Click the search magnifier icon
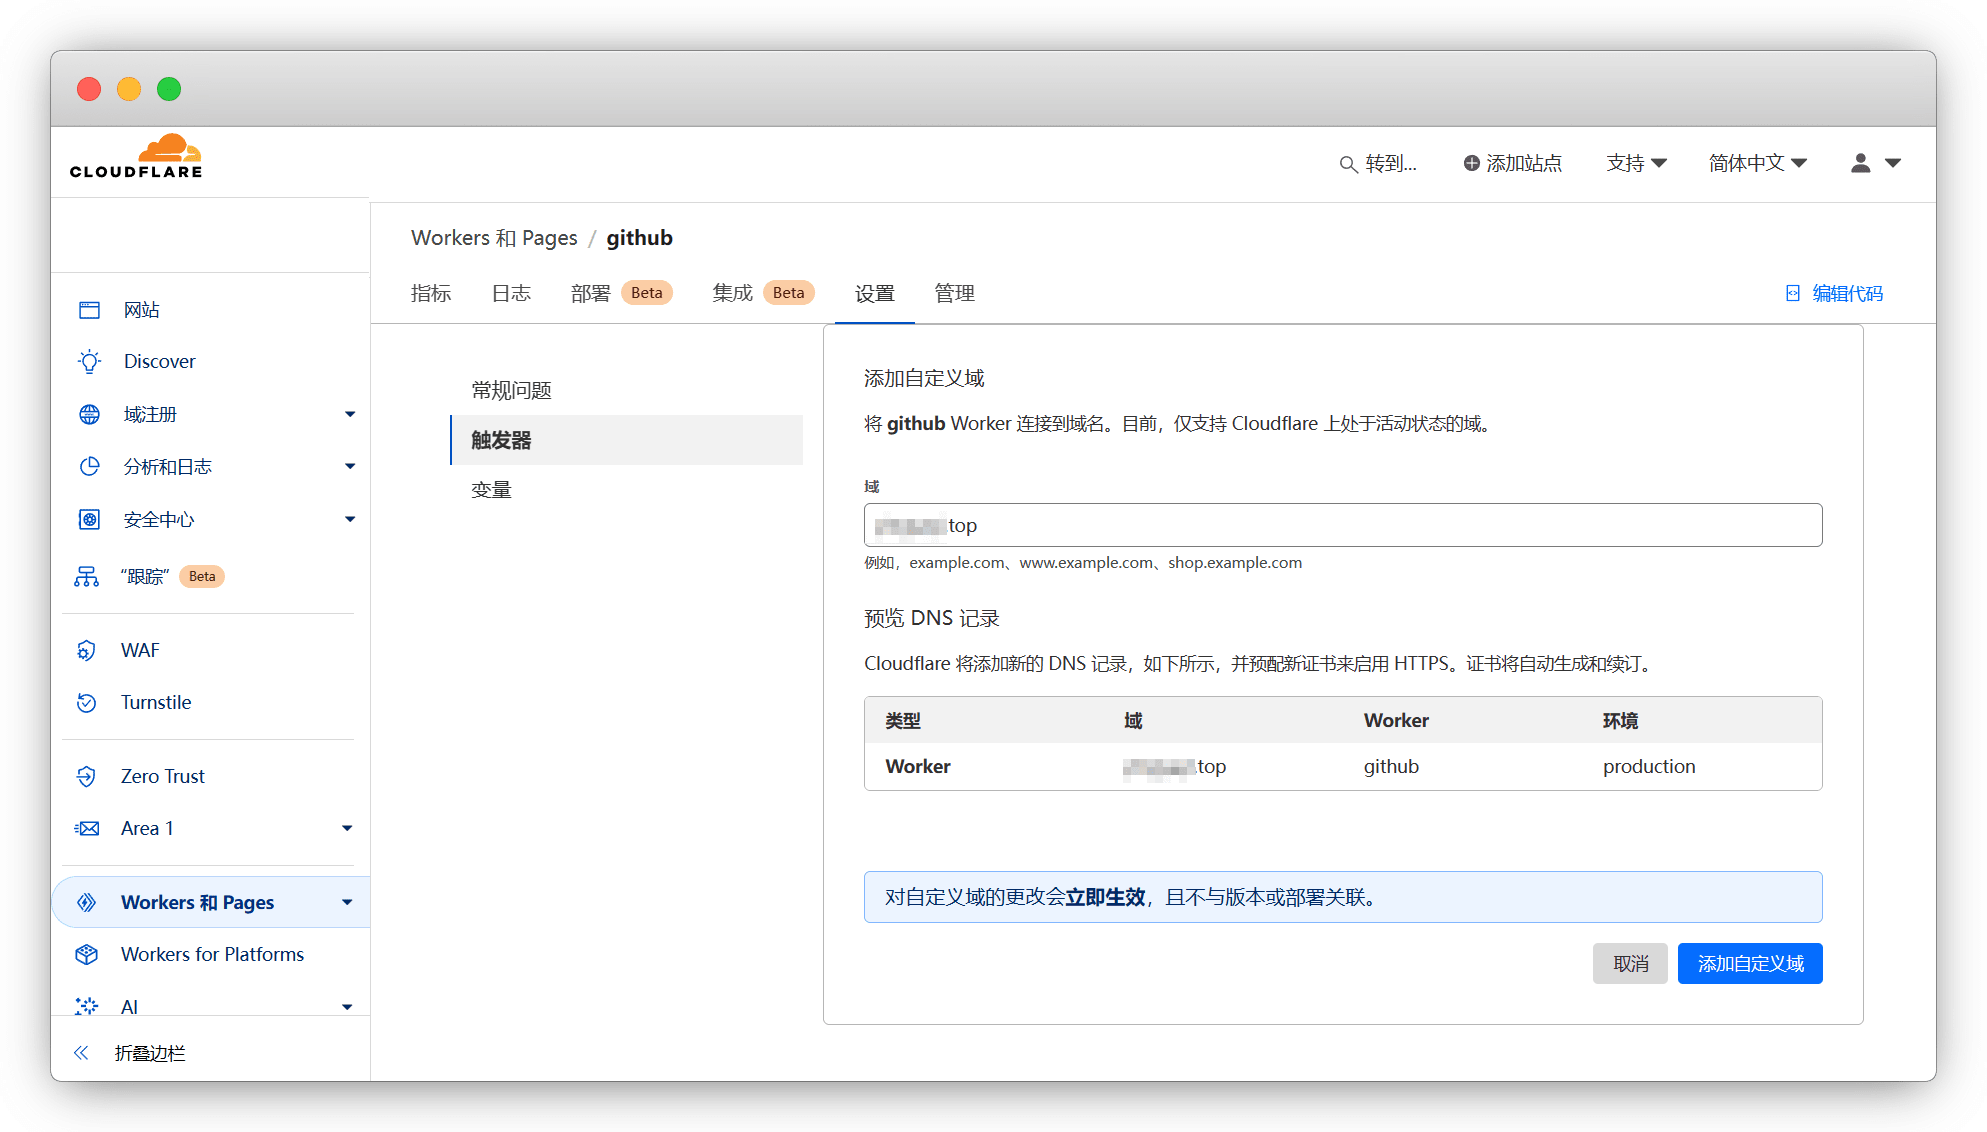The image size is (1987, 1132). (1348, 164)
